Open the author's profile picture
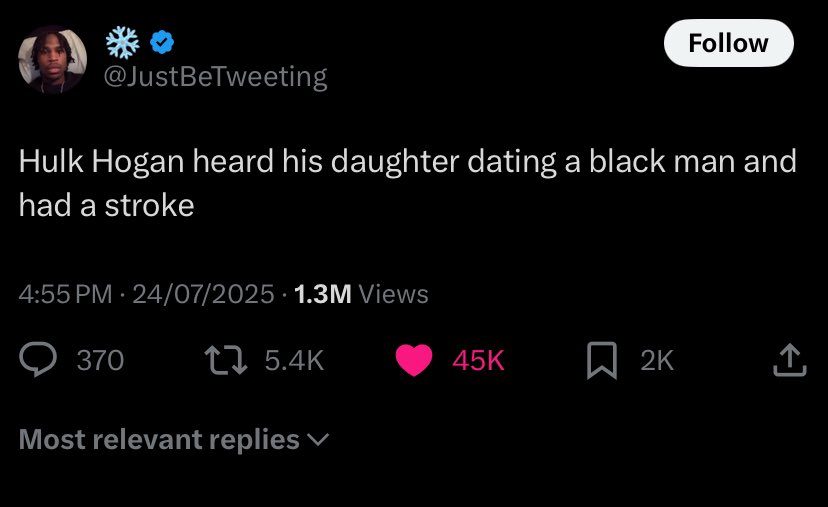Screen dimensions: 828x507 coord(52,60)
